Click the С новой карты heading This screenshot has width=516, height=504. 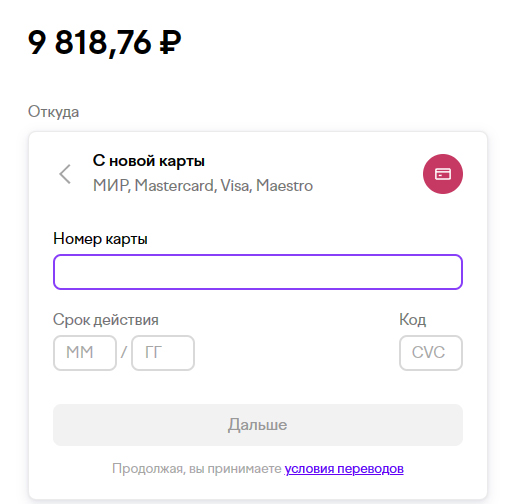[x=149, y=161]
